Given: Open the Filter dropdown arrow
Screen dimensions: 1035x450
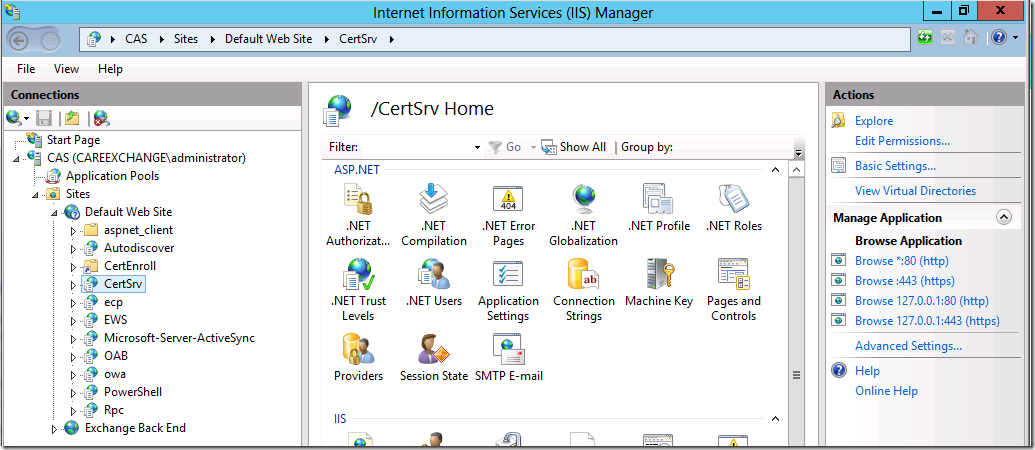Looking at the screenshot, I should pos(478,148).
